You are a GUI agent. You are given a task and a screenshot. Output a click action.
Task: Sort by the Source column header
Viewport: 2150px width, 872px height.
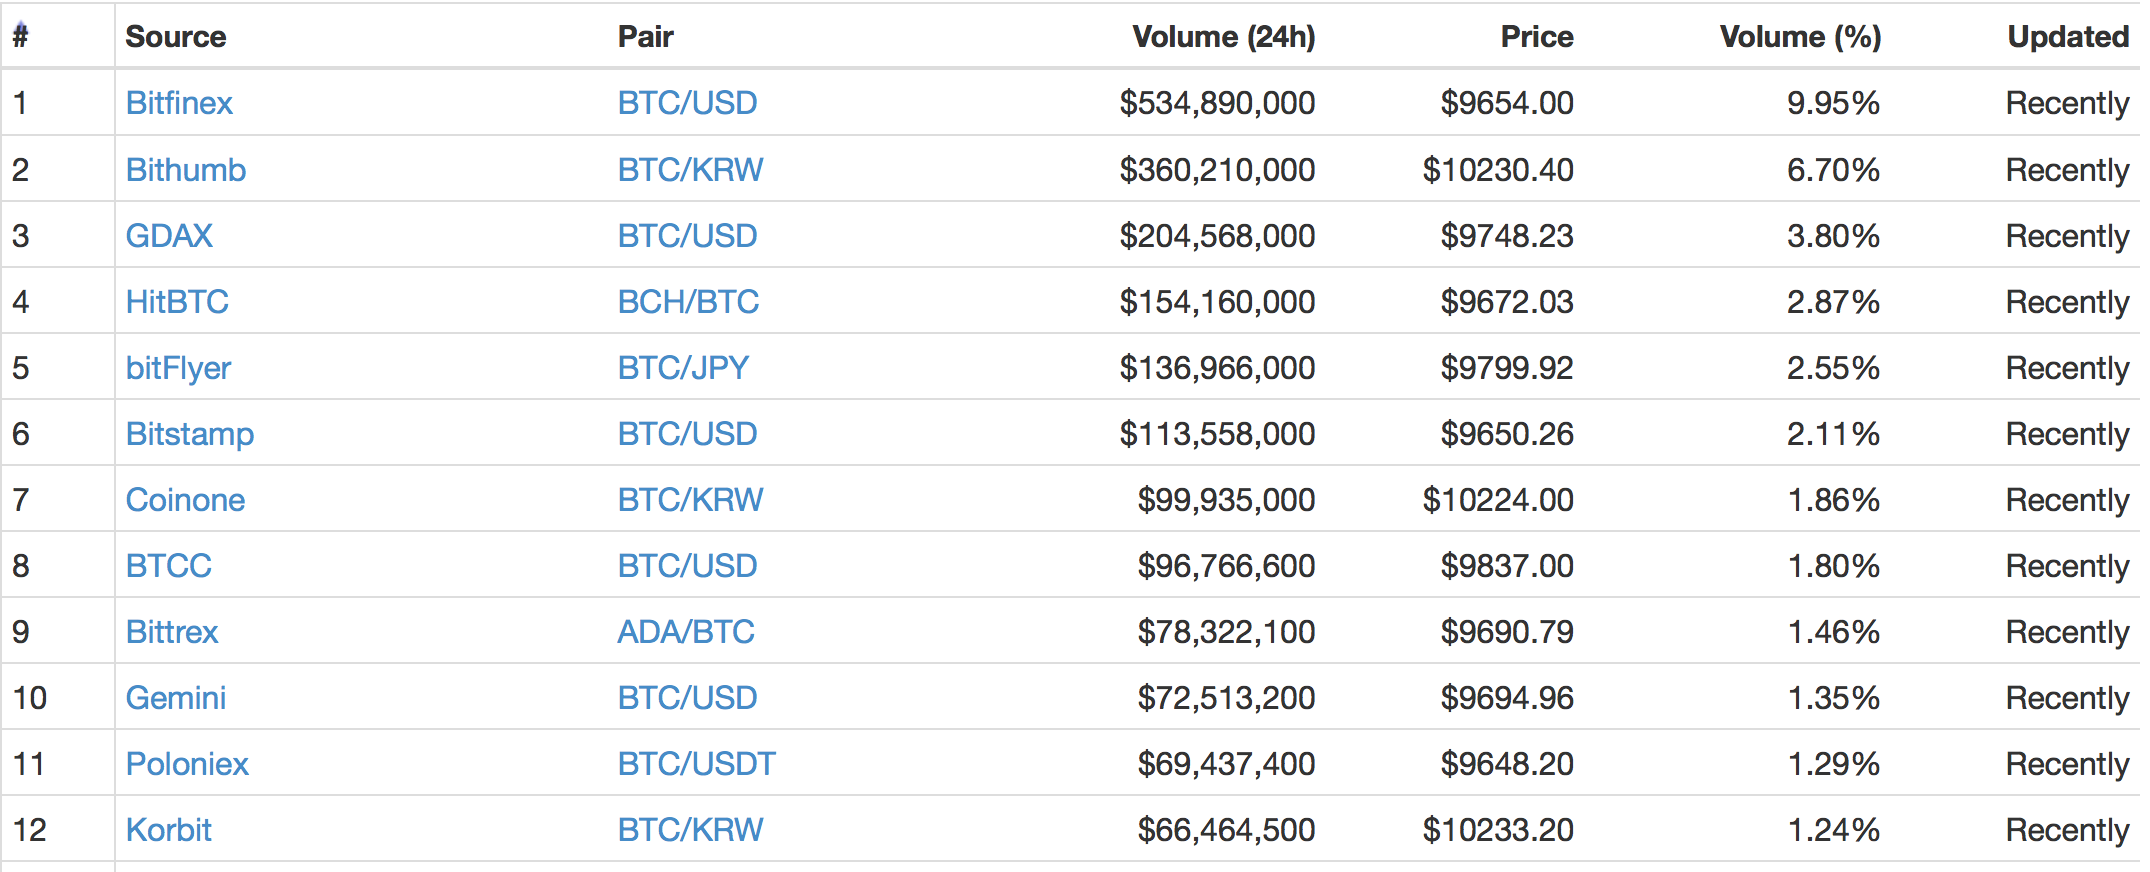pos(176,37)
